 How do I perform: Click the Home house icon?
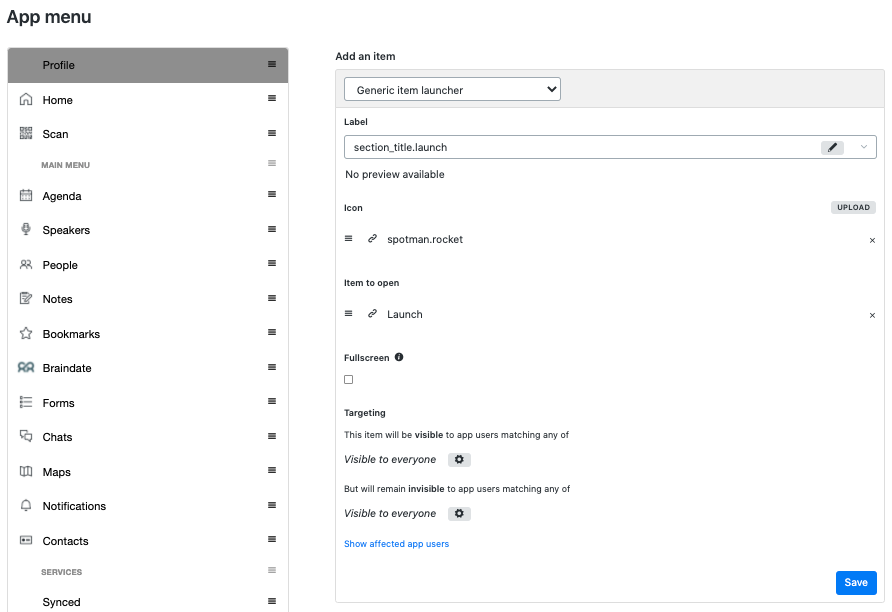click(x=26, y=100)
